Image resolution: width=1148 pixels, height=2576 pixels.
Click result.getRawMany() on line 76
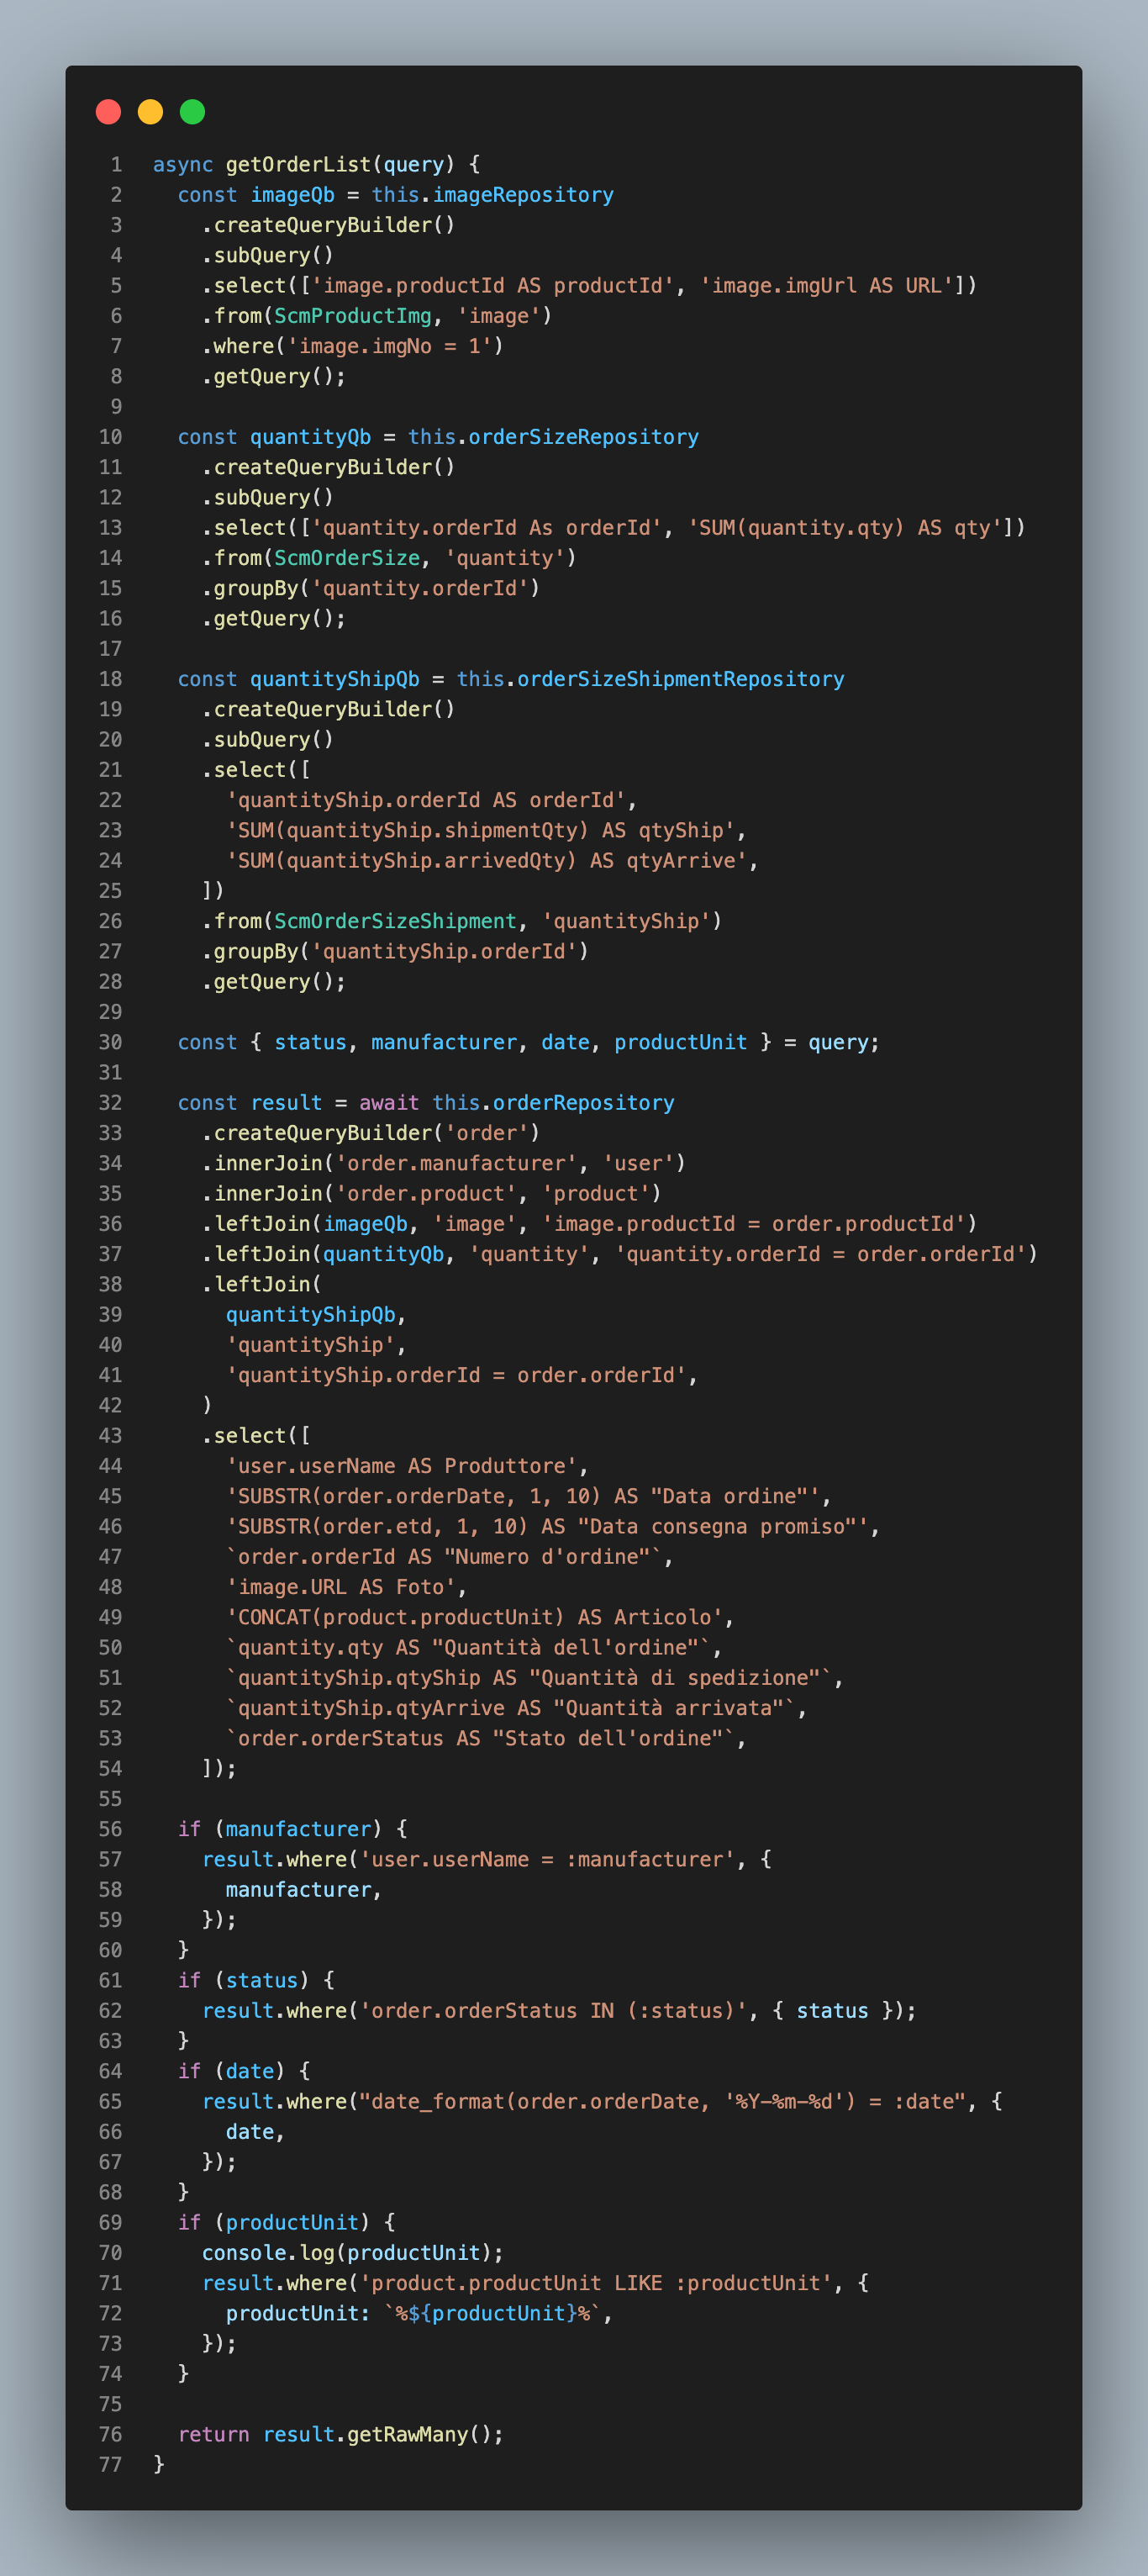pos(377,2435)
